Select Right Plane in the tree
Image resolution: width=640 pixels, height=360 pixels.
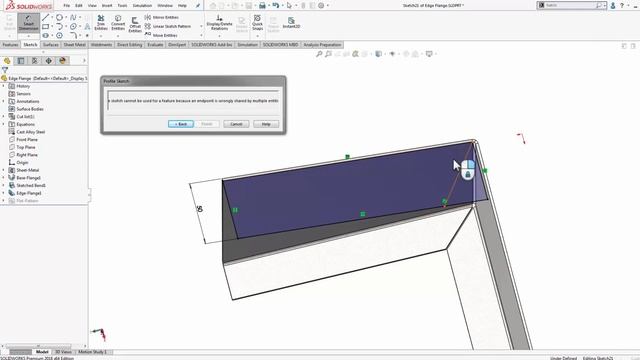click(27, 155)
